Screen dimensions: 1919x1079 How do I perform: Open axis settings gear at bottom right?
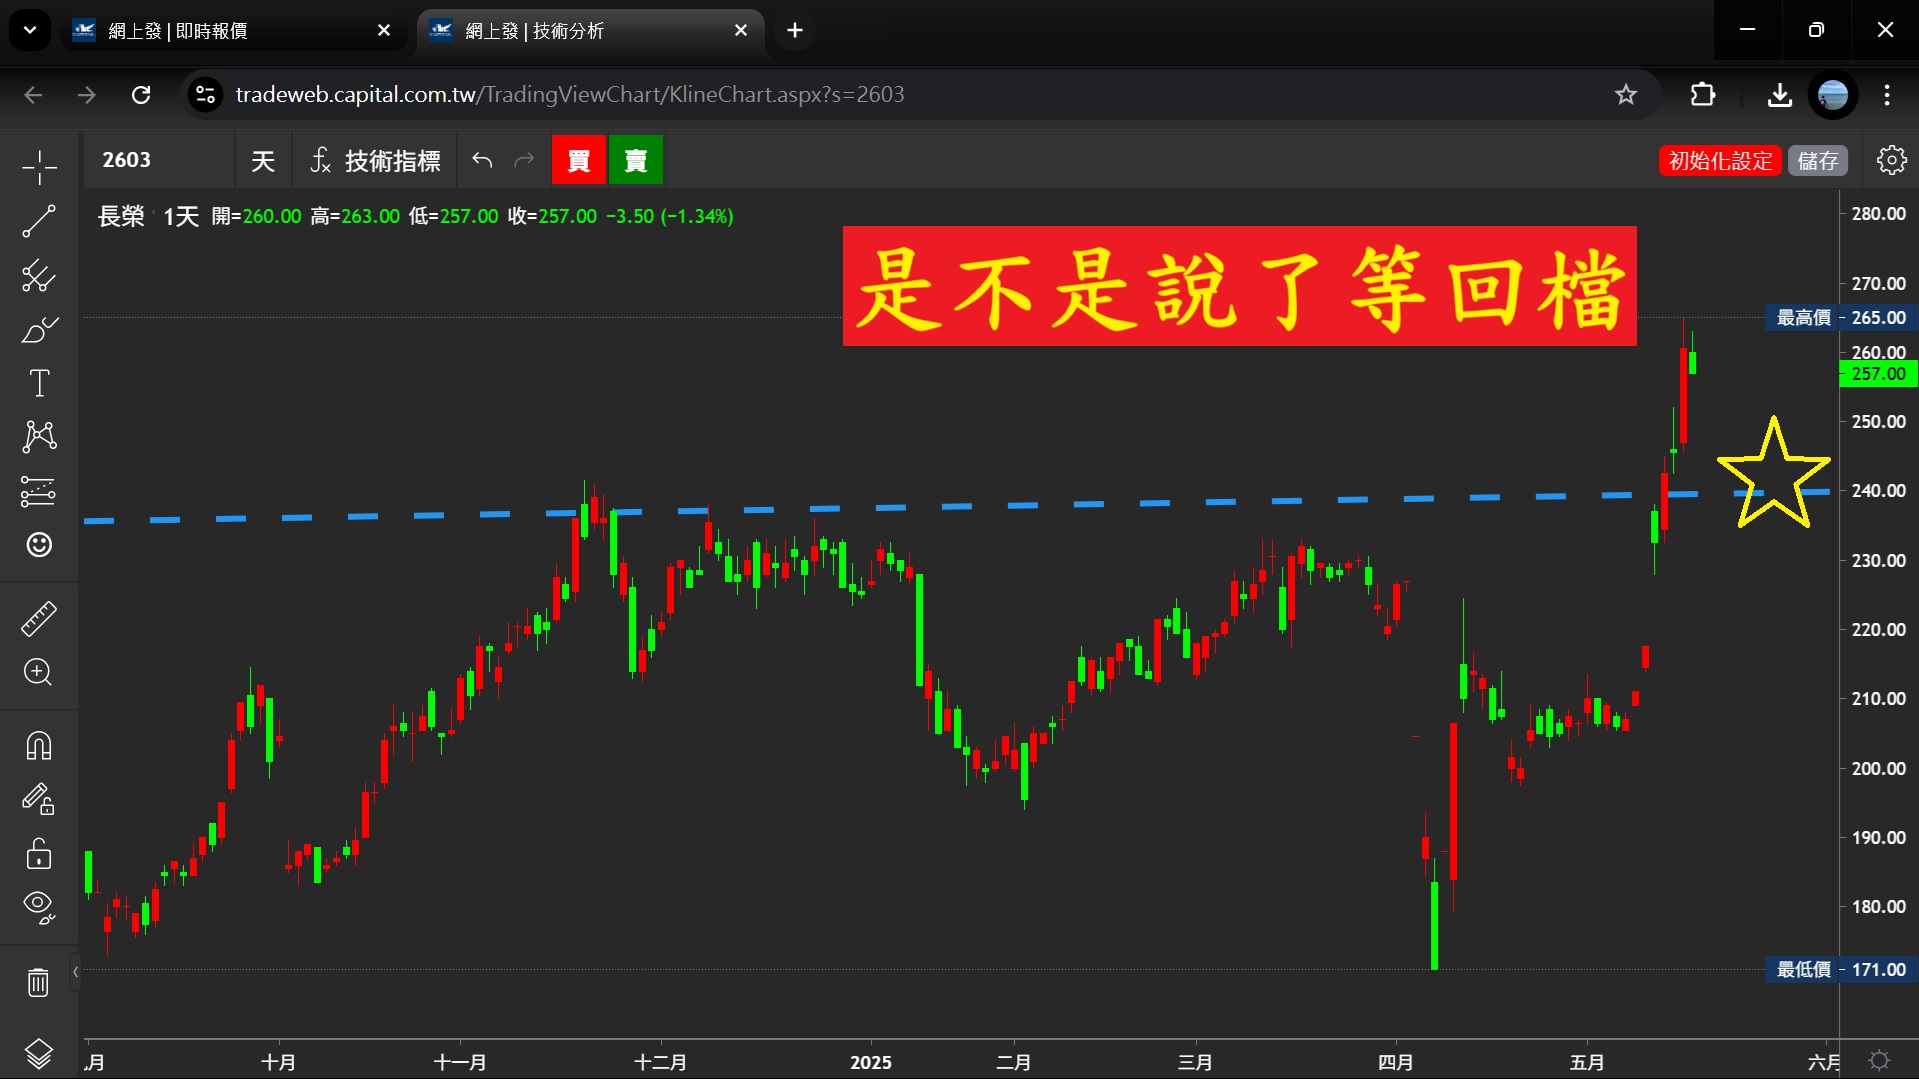tap(1879, 1060)
